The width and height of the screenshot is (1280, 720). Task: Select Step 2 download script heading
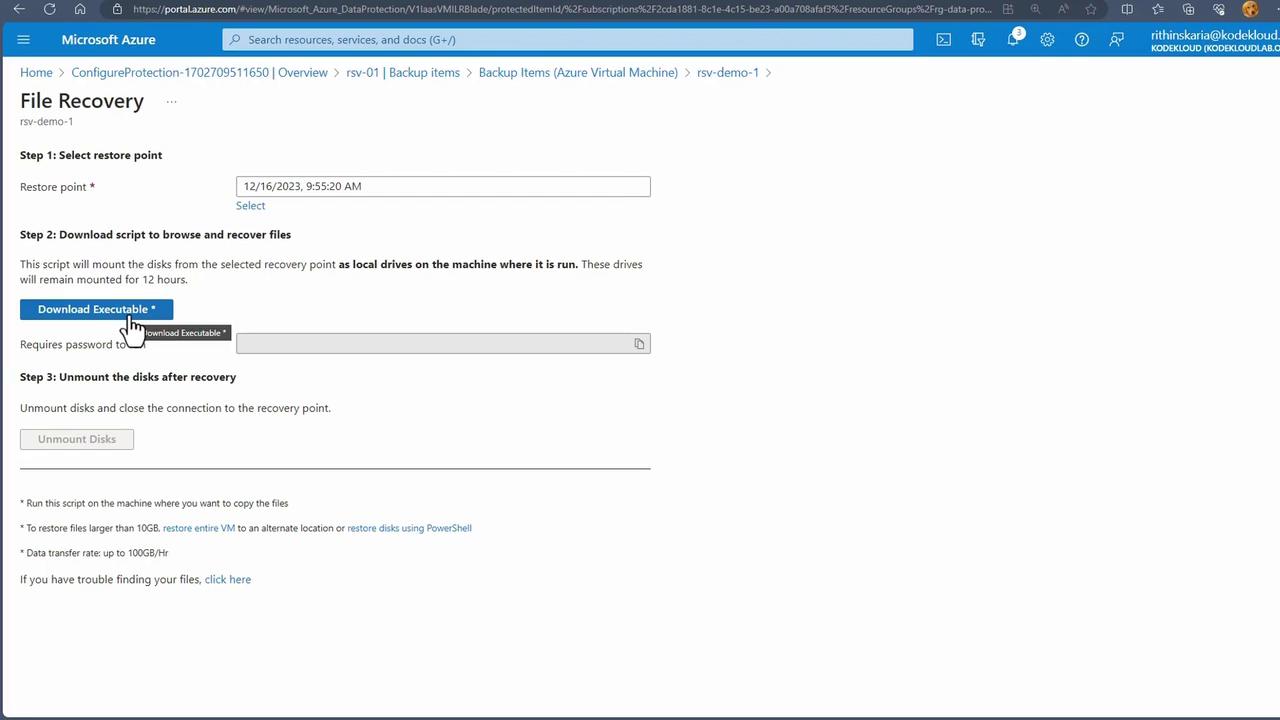point(155,234)
